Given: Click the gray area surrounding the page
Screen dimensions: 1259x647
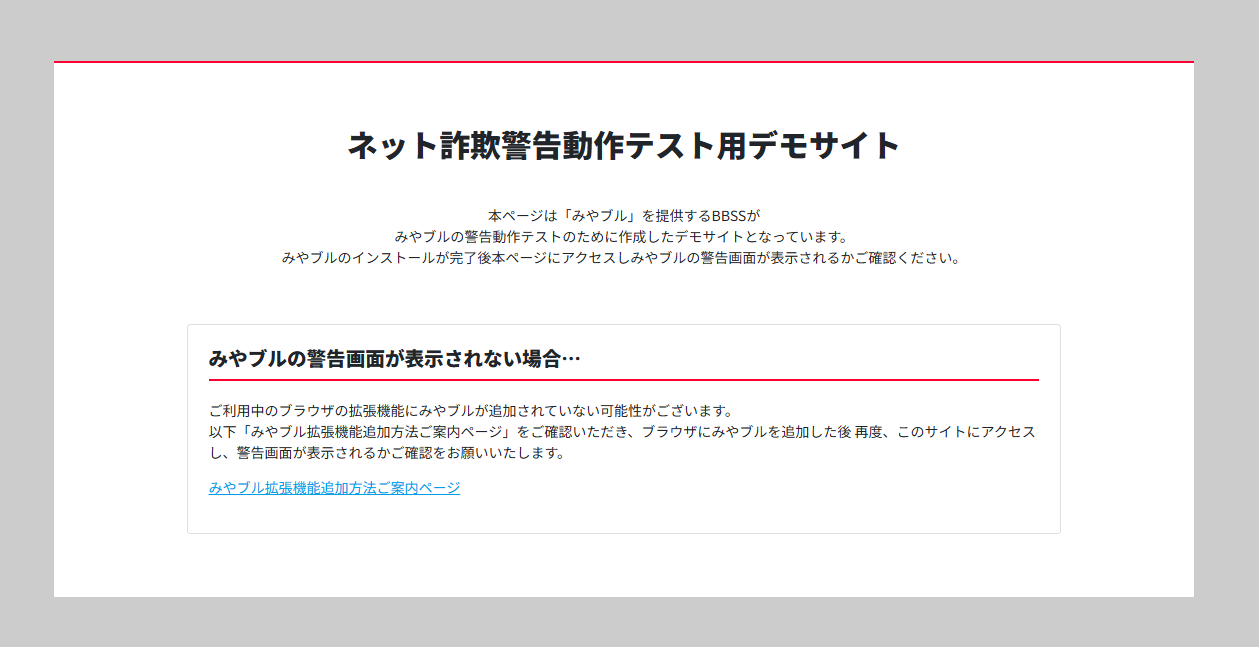Looking at the screenshot, I should point(25,320).
